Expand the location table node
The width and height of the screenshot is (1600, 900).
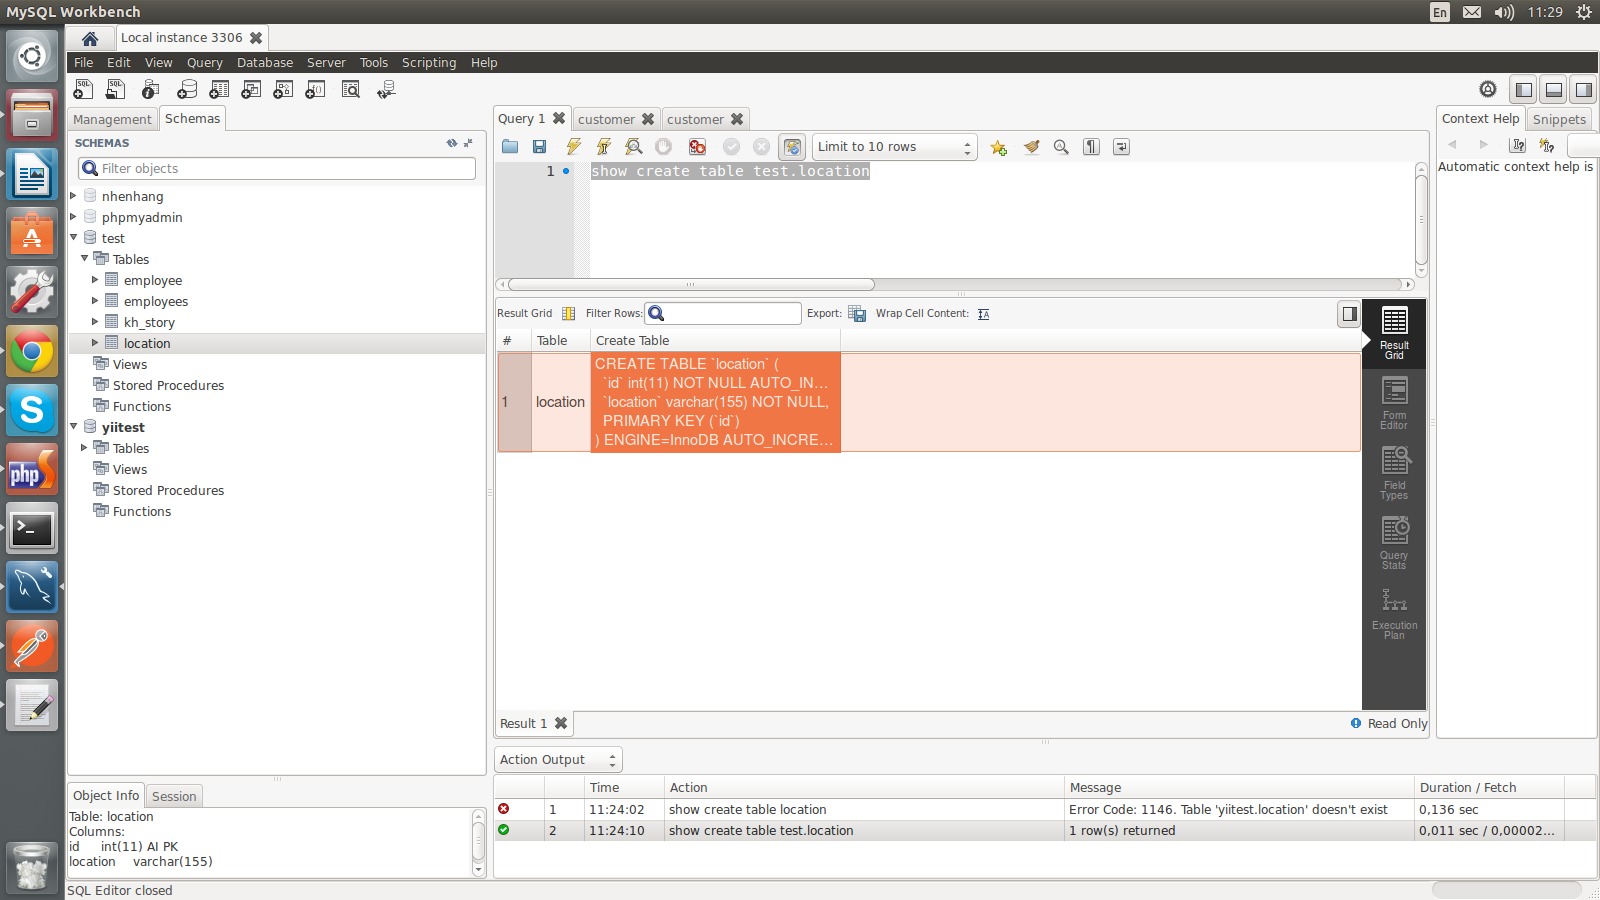click(95, 343)
